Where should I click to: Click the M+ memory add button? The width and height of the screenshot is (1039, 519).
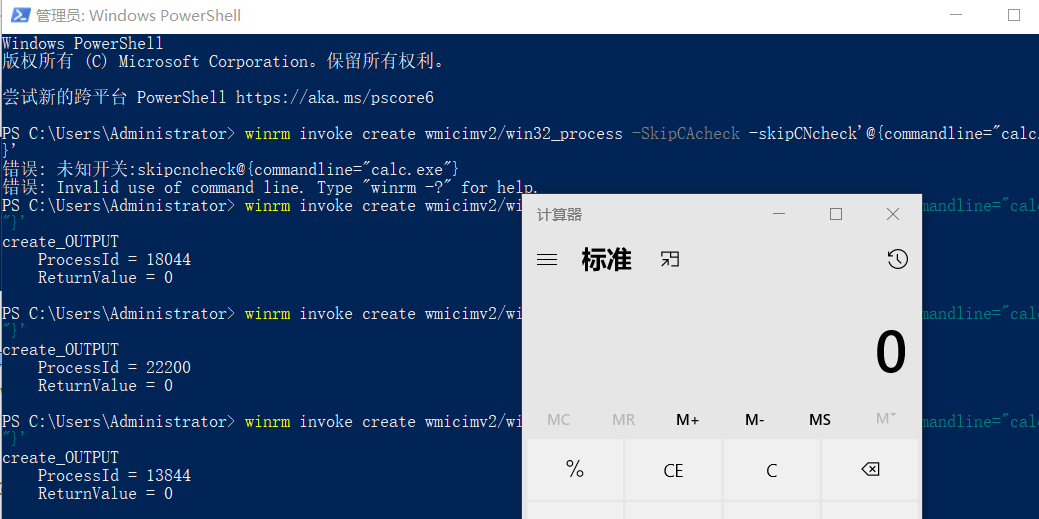[688, 420]
